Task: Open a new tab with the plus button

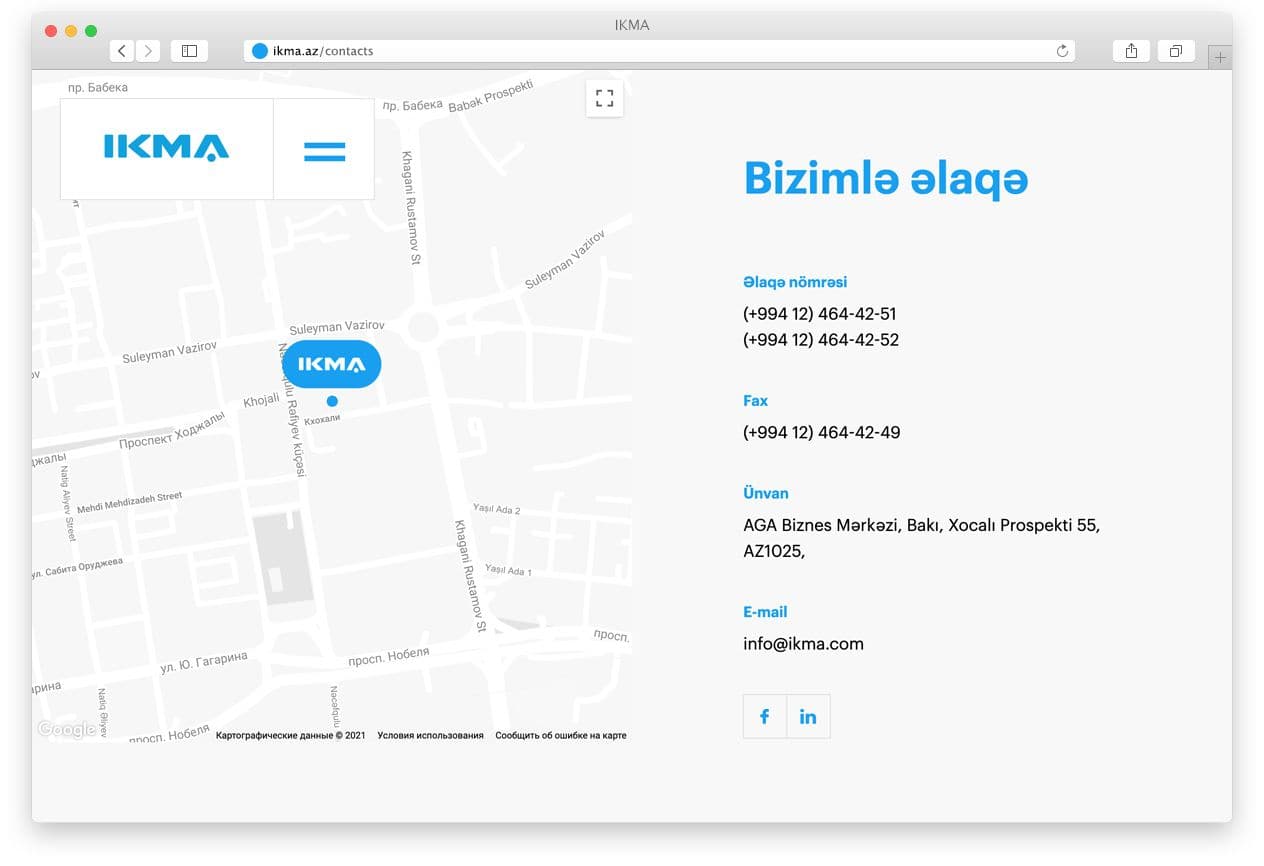Action: coord(1220,57)
